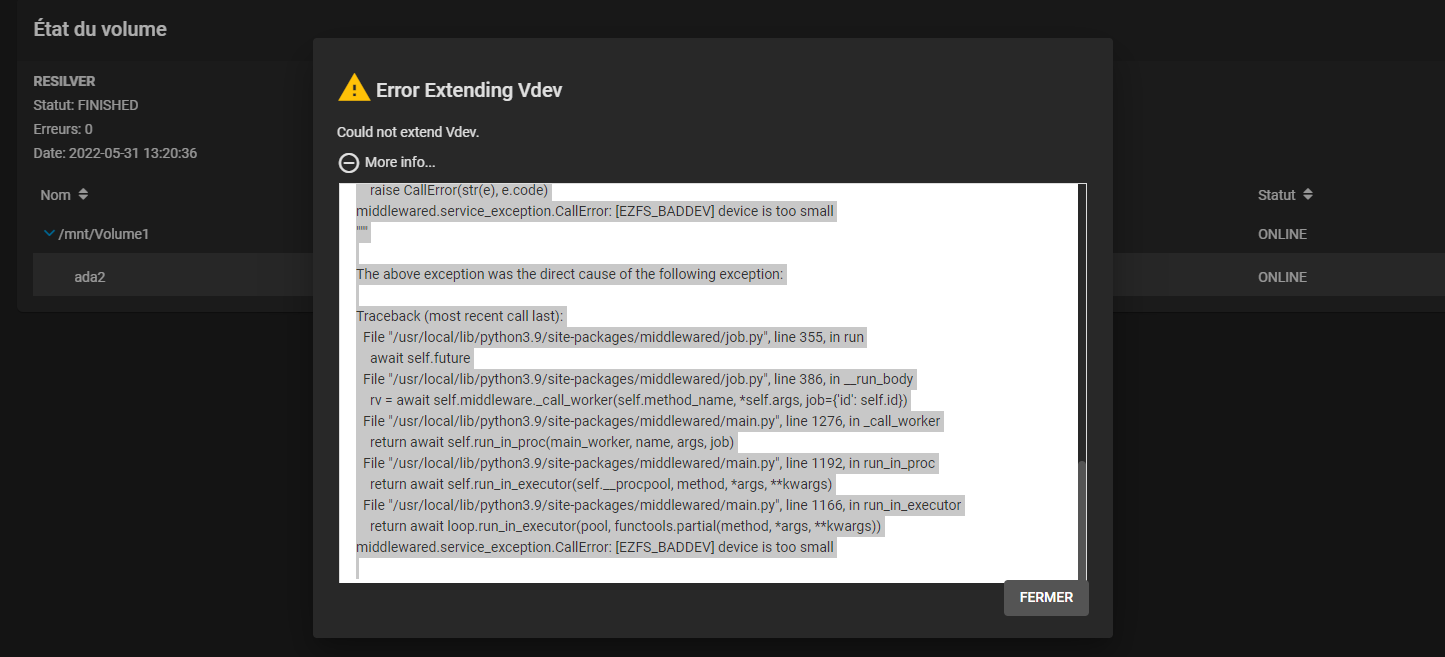Click the 'Statut: FINISHED' resilver text

click(x=86, y=105)
